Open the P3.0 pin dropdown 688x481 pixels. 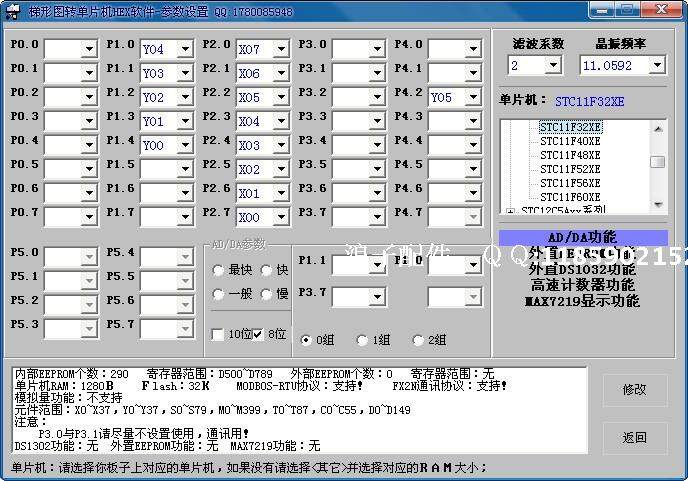pos(377,49)
